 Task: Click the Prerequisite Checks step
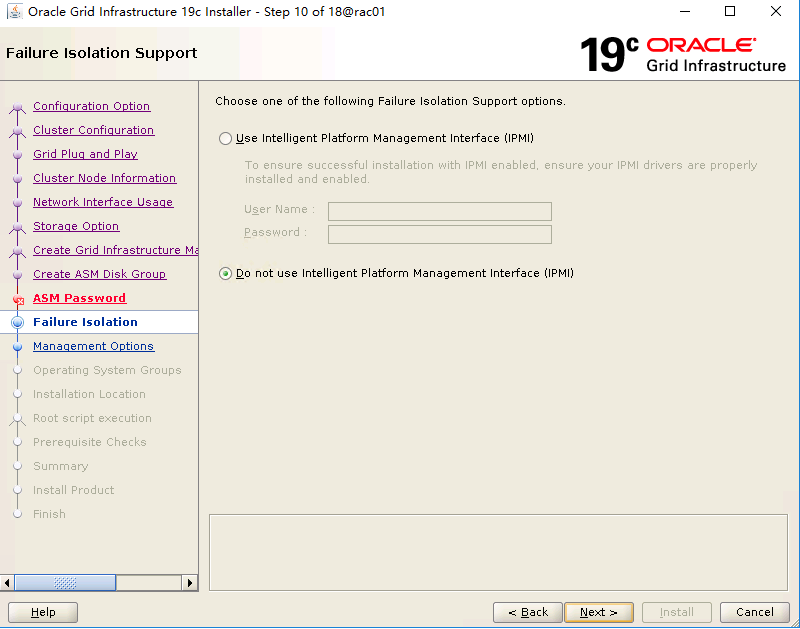[90, 442]
